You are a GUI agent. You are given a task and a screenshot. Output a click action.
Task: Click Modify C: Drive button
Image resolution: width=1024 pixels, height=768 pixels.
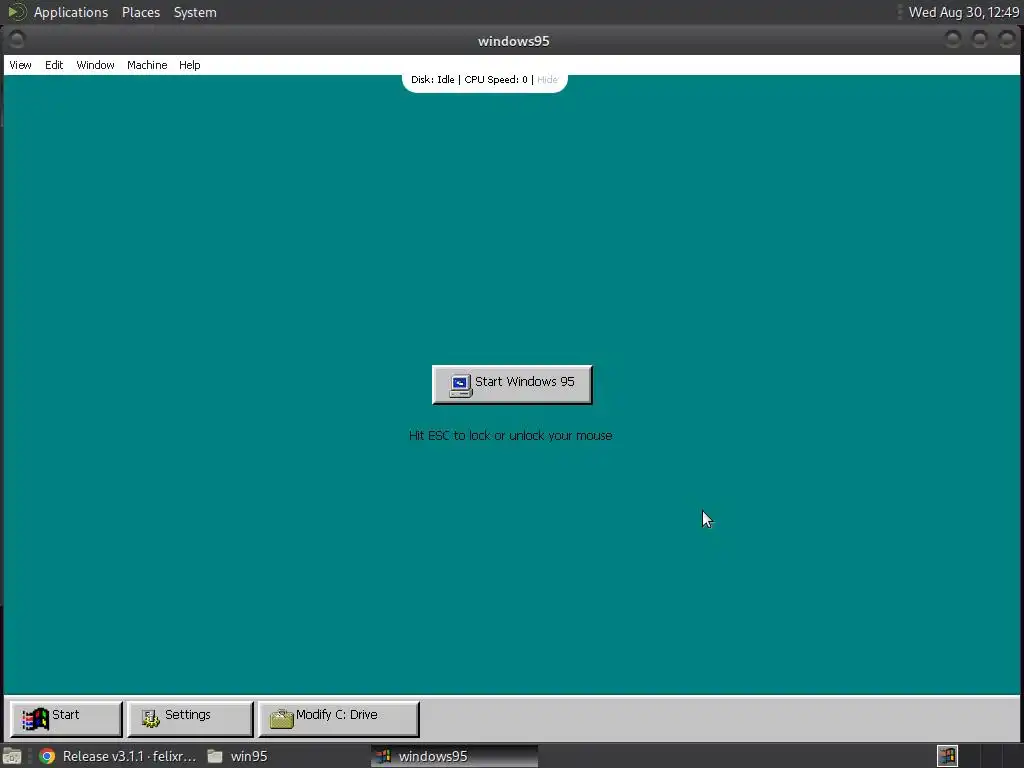point(339,718)
